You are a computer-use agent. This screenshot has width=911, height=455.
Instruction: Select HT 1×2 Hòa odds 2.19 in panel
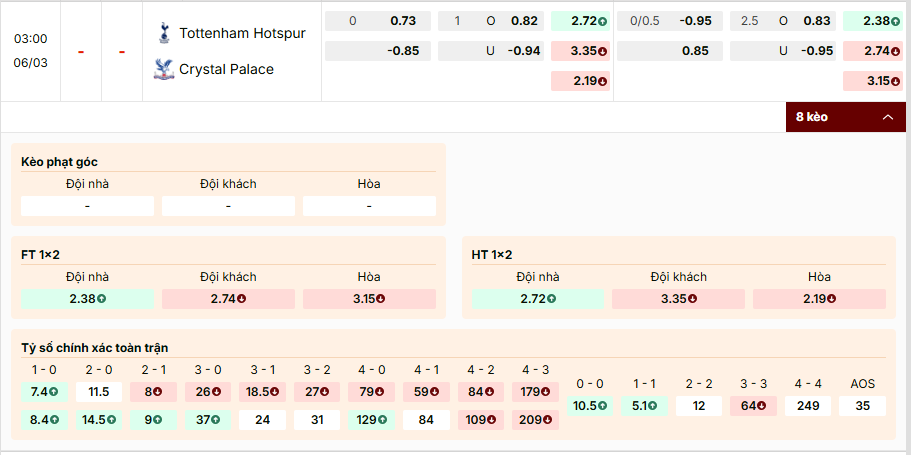(x=819, y=299)
